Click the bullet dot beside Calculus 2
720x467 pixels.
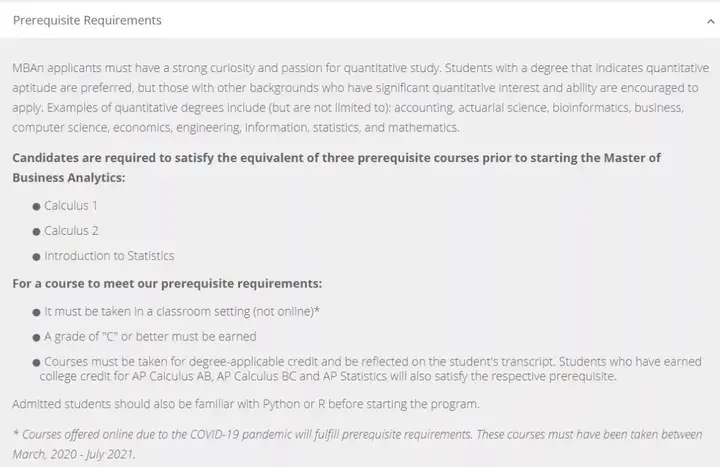(36, 231)
